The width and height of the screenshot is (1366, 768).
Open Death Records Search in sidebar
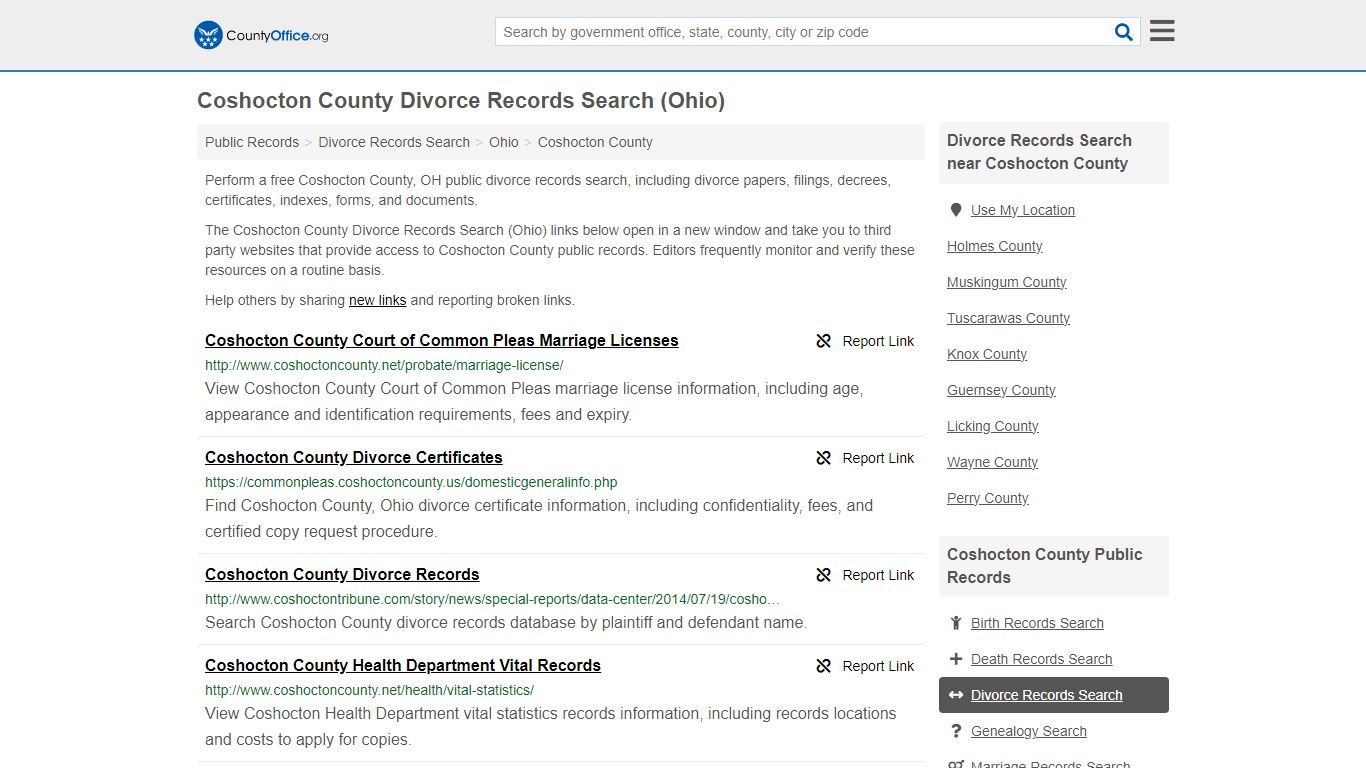tap(1041, 659)
